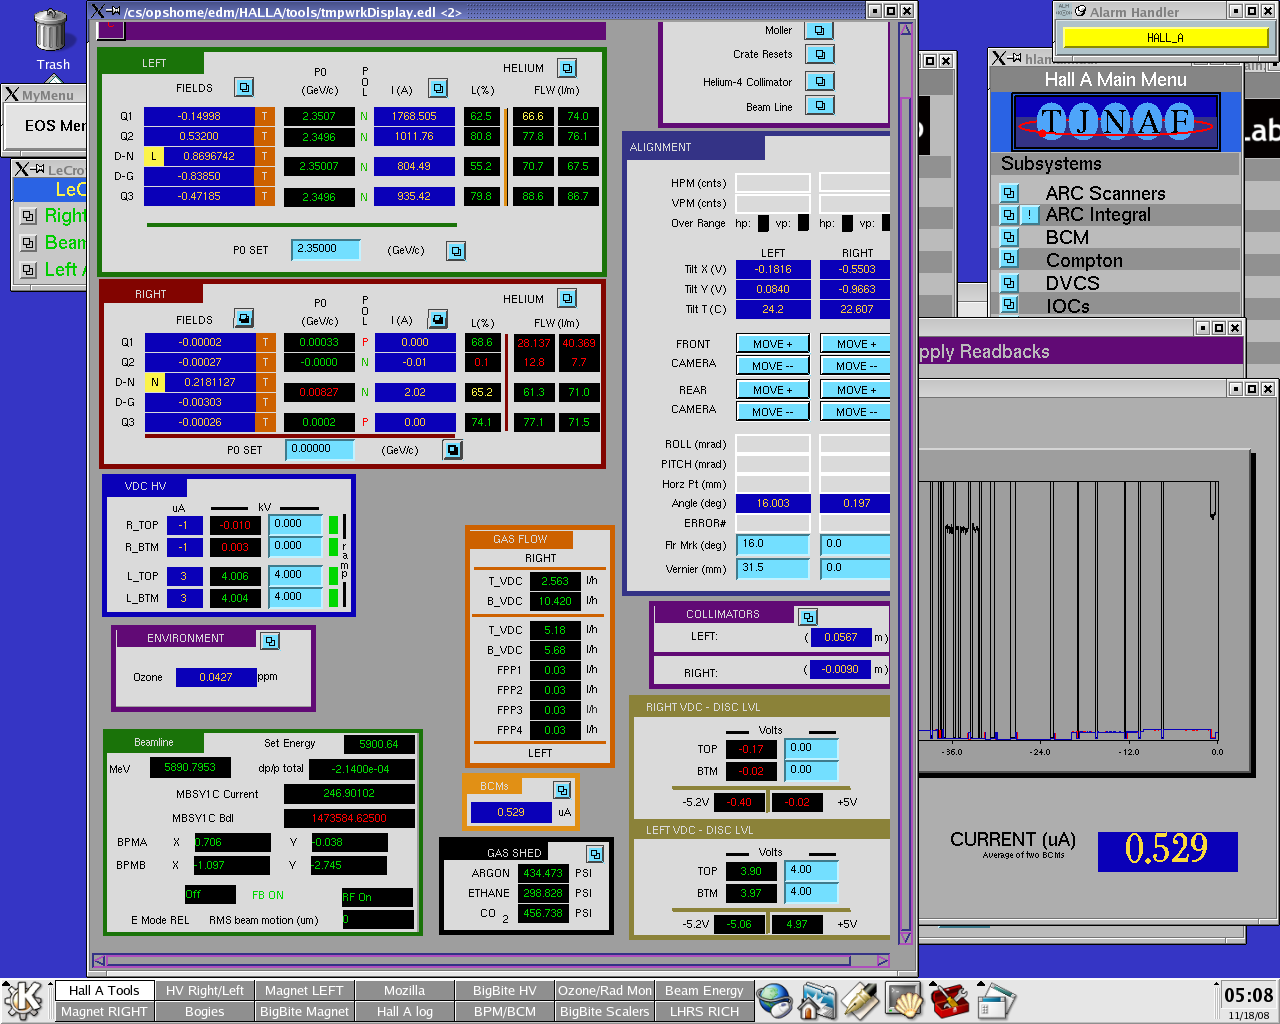Image resolution: width=1280 pixels, height=1024 pixels.
Task: Open the home folder icon in panel
Action: (x=817, y=1001)
